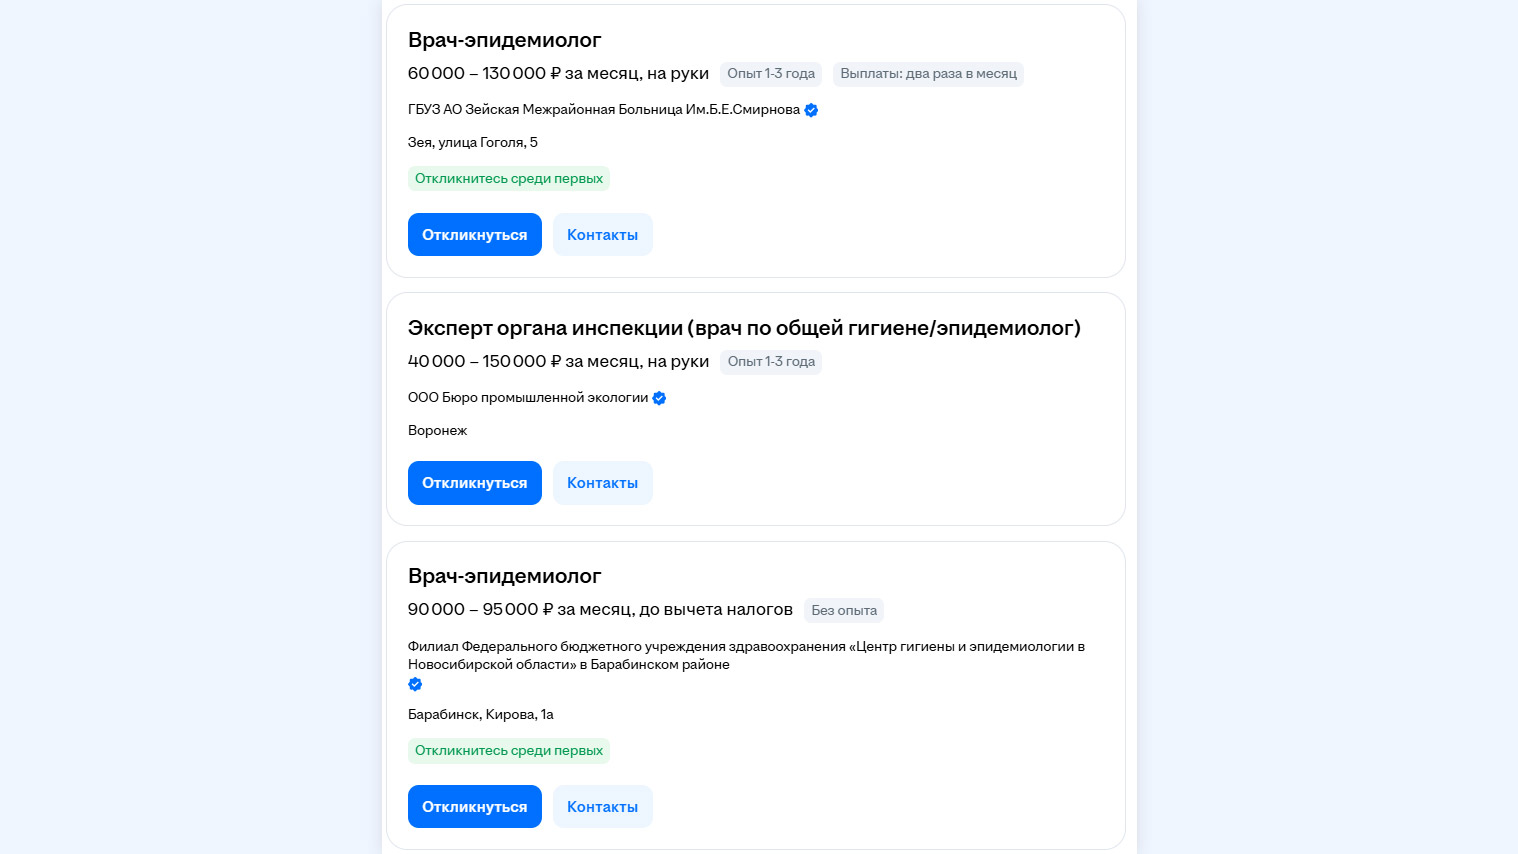The height and width of the screenshot is (854, 1518).
Task: Open the Врач-эпидемиолог vacancy in Барабинск
Action: pos(504,576)
